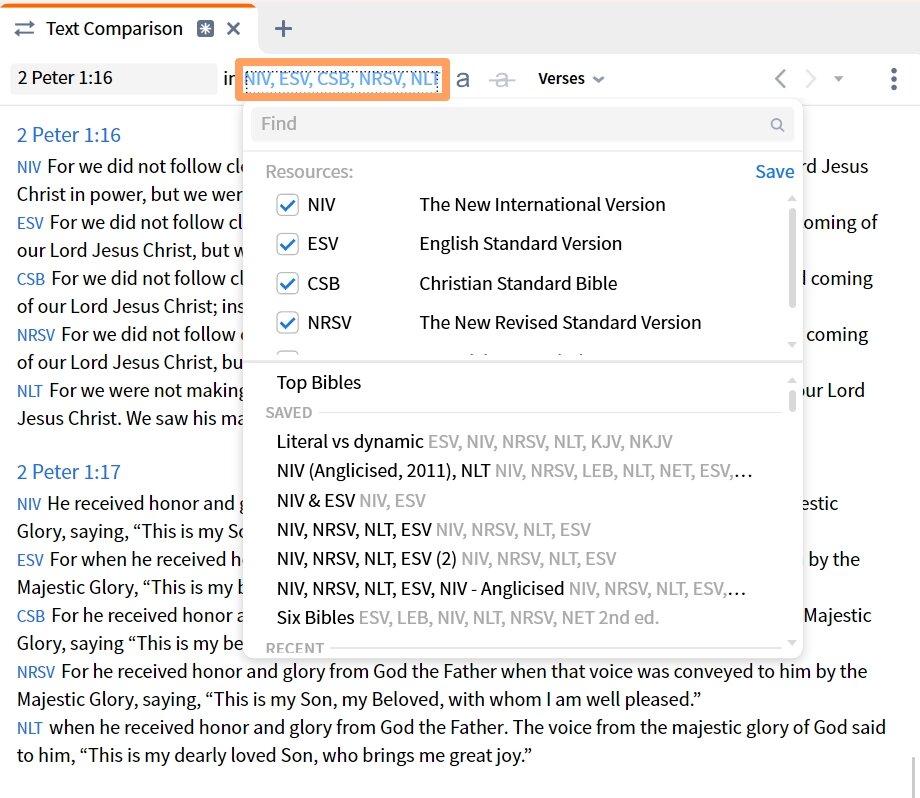Click the 'English Standard Version' resource title
The height and width of the screenshot is (798, 920).
point(520,244)
